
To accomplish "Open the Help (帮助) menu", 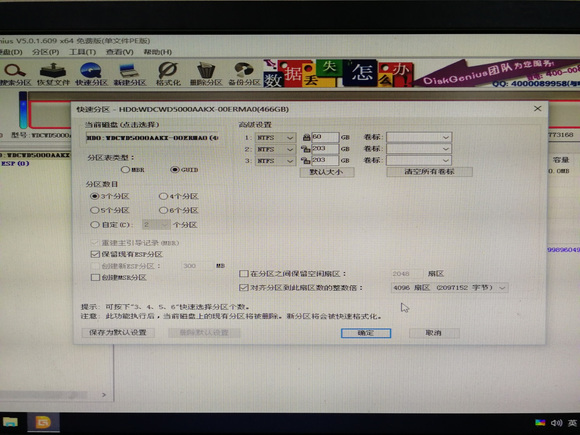I will pyautogui.click(x=158, y=52).
